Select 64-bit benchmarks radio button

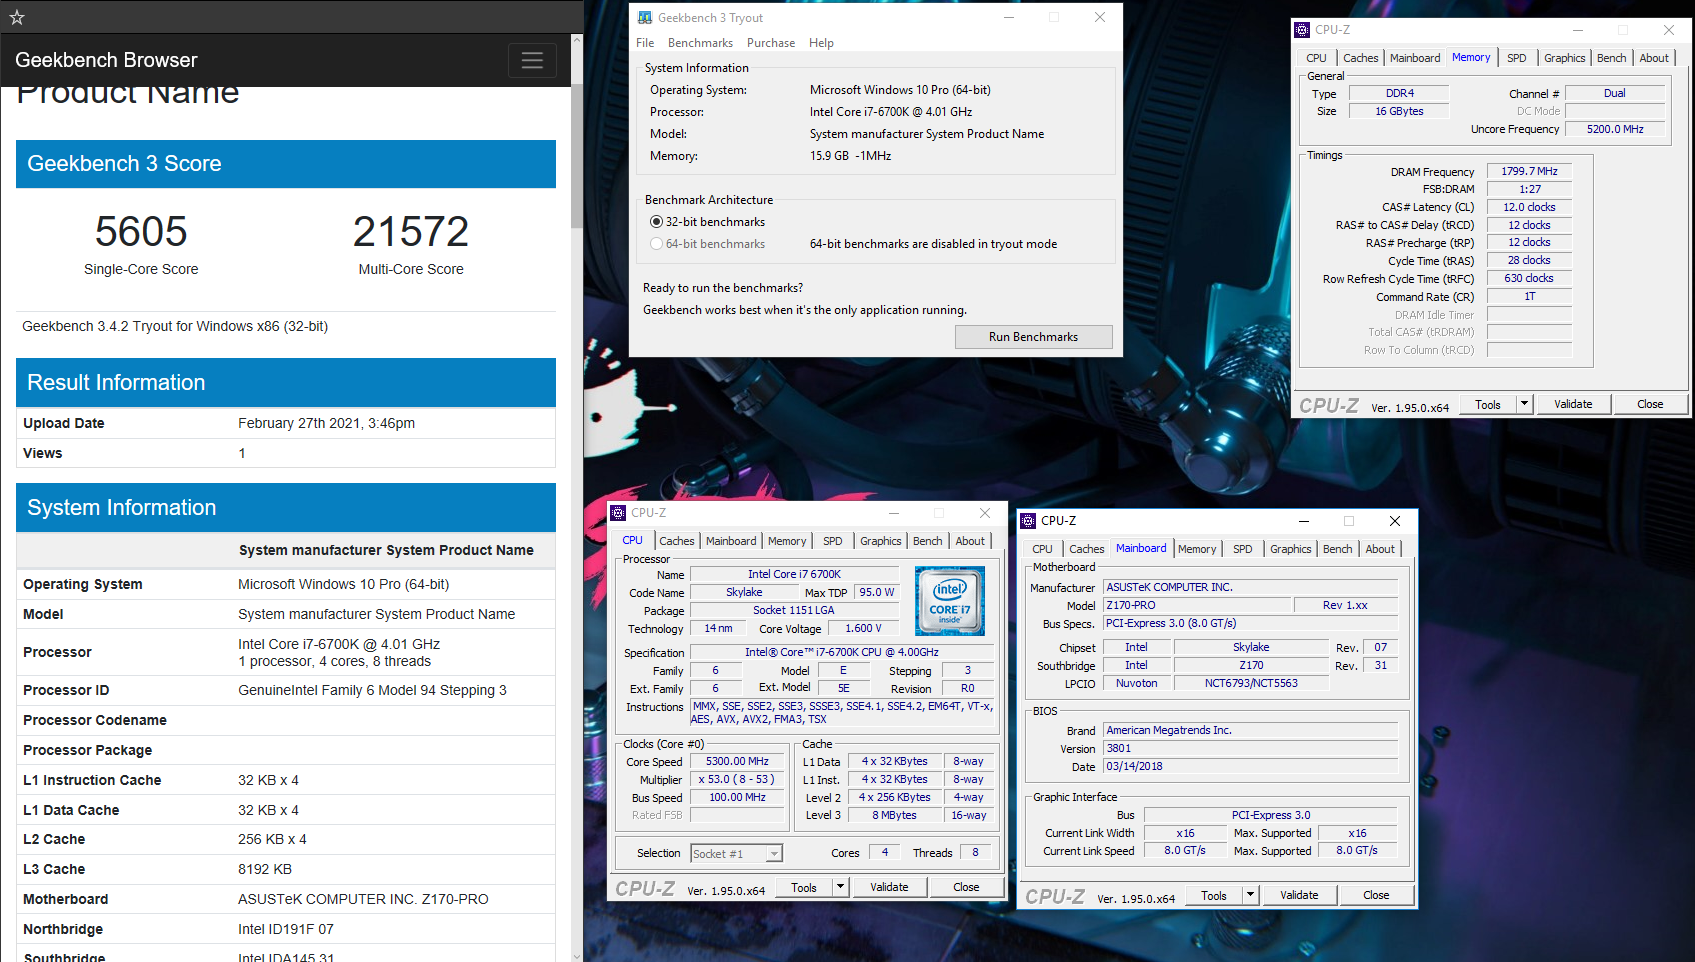coord(656,244)
